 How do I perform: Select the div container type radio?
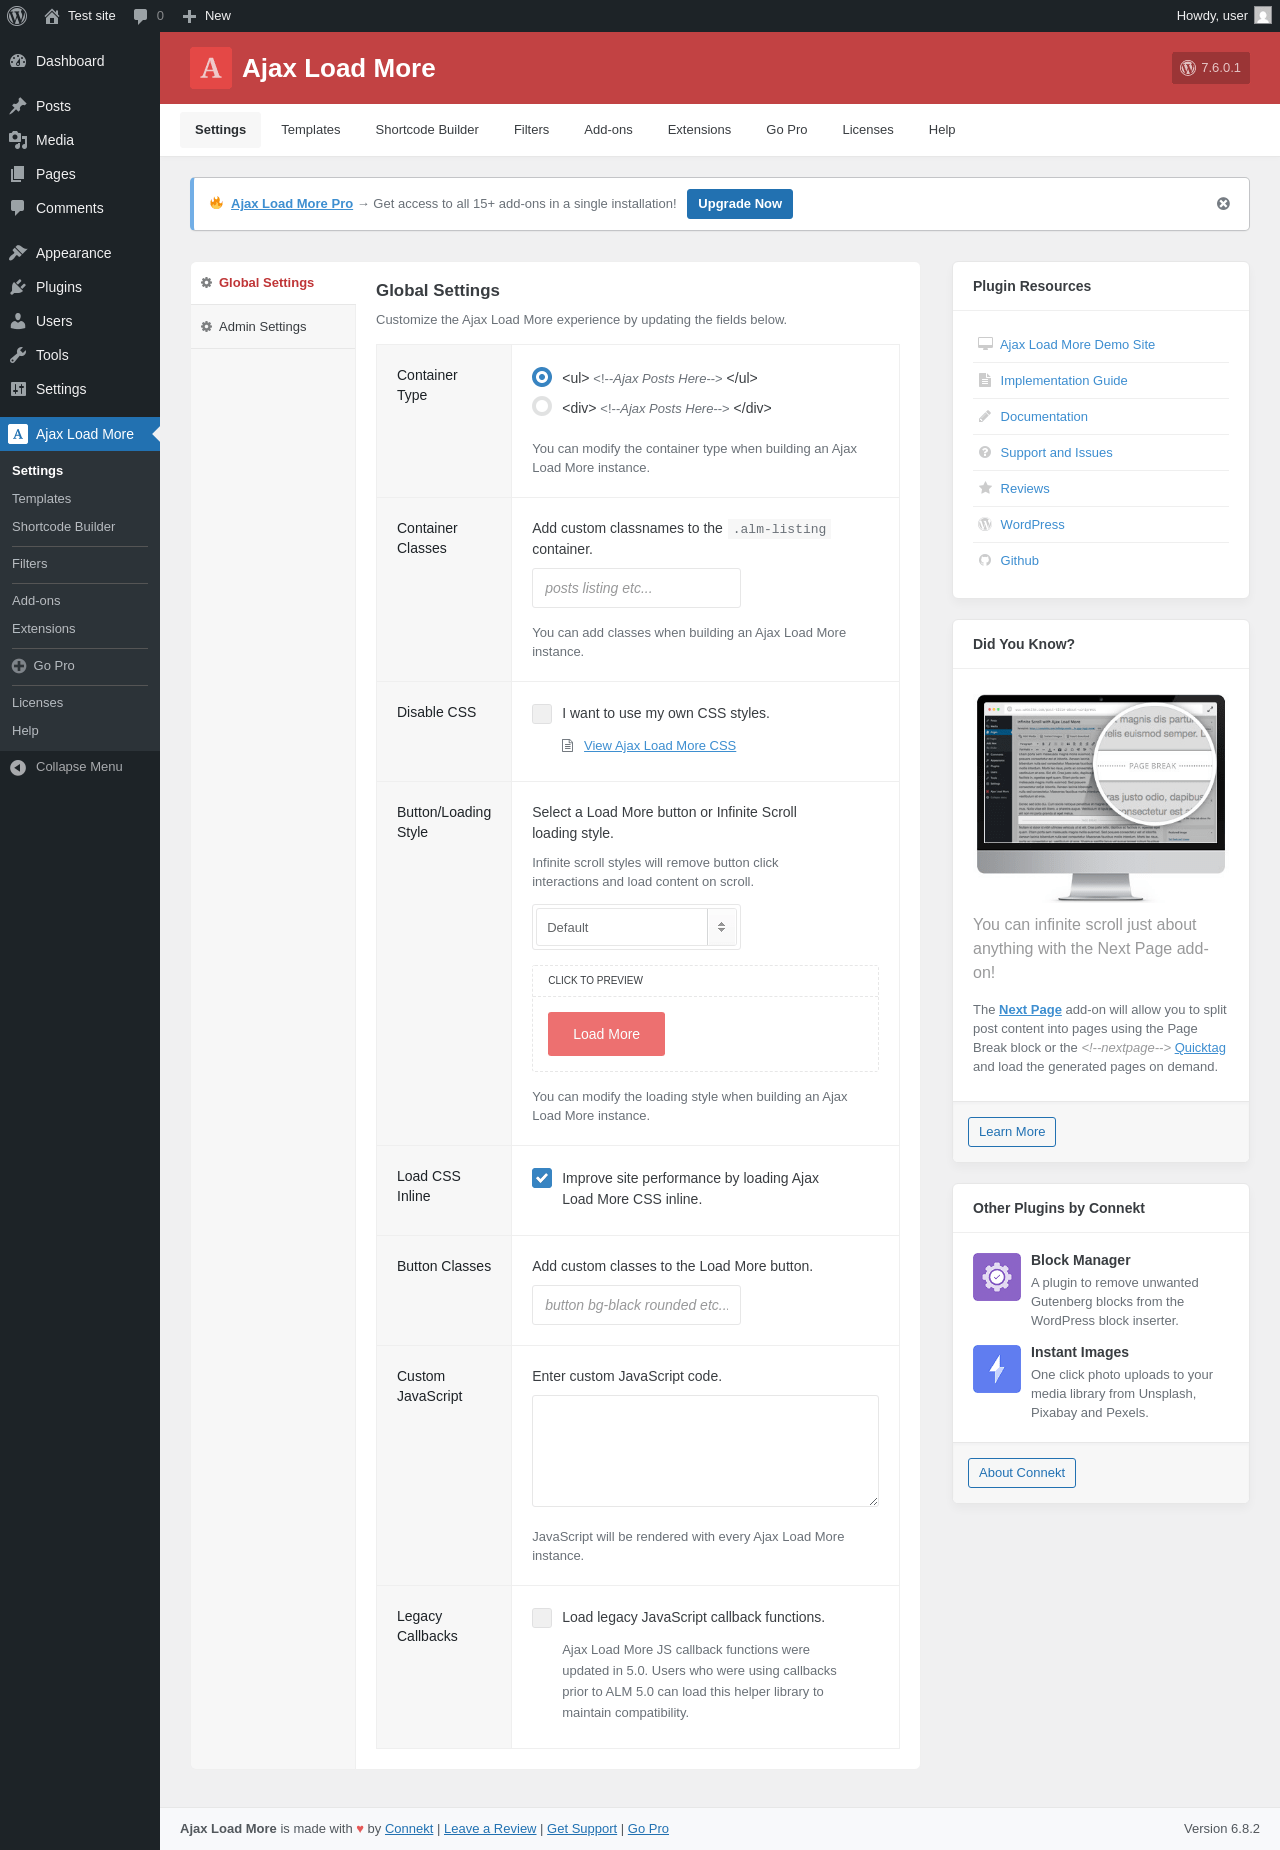tap(542, 406)
